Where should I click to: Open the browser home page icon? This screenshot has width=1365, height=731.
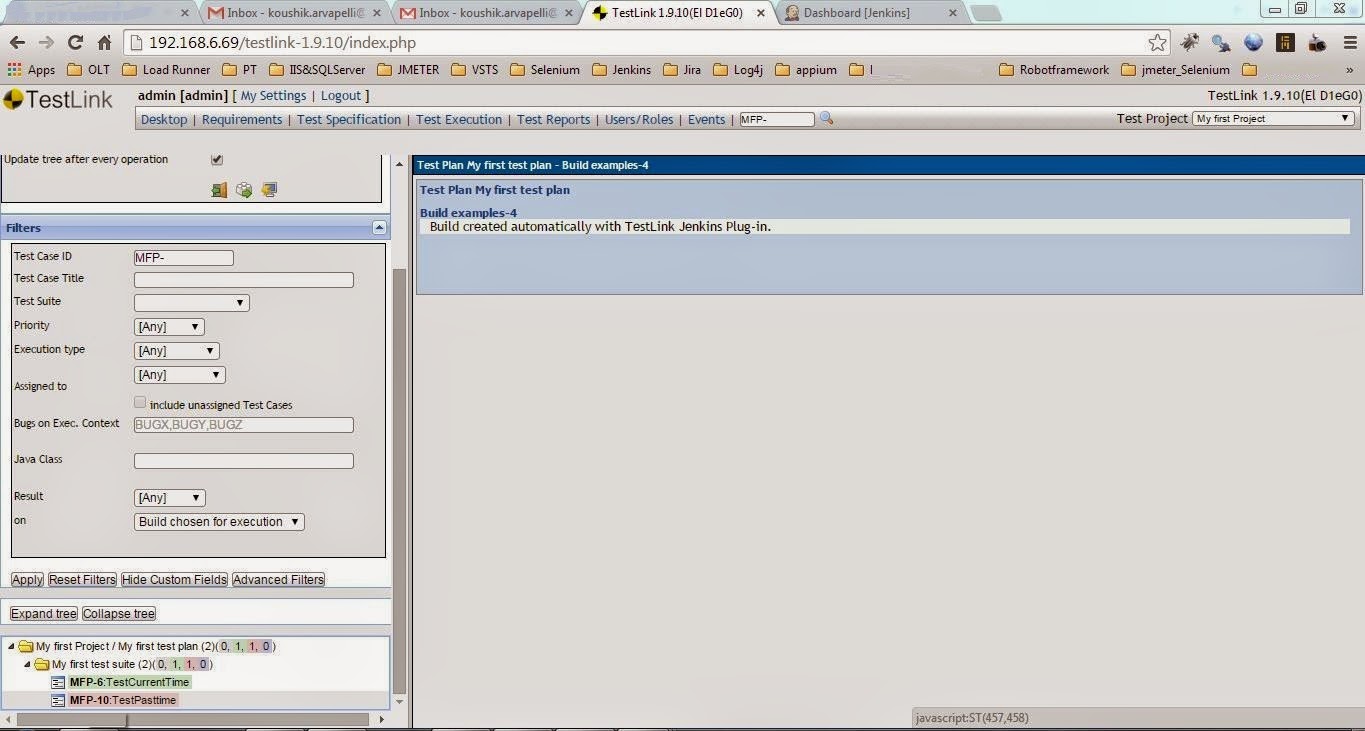point(104,43)
